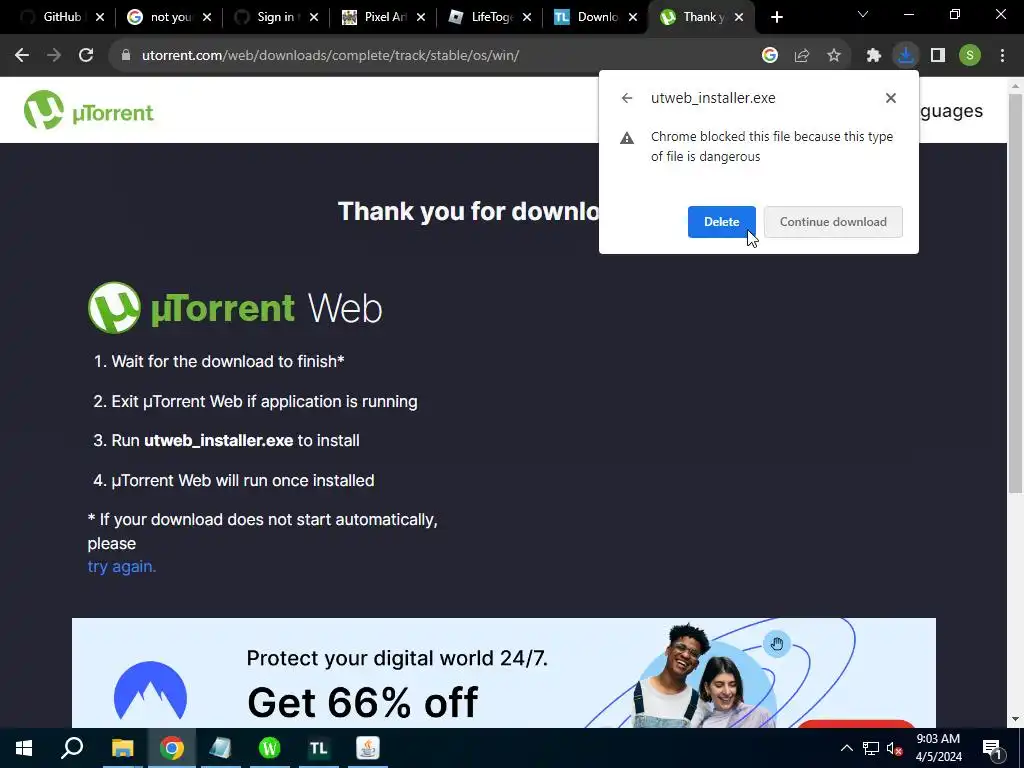Close the Thank you uTorrent tab
The height and width of the screenshot is (768, 1024).
(739, 17)
